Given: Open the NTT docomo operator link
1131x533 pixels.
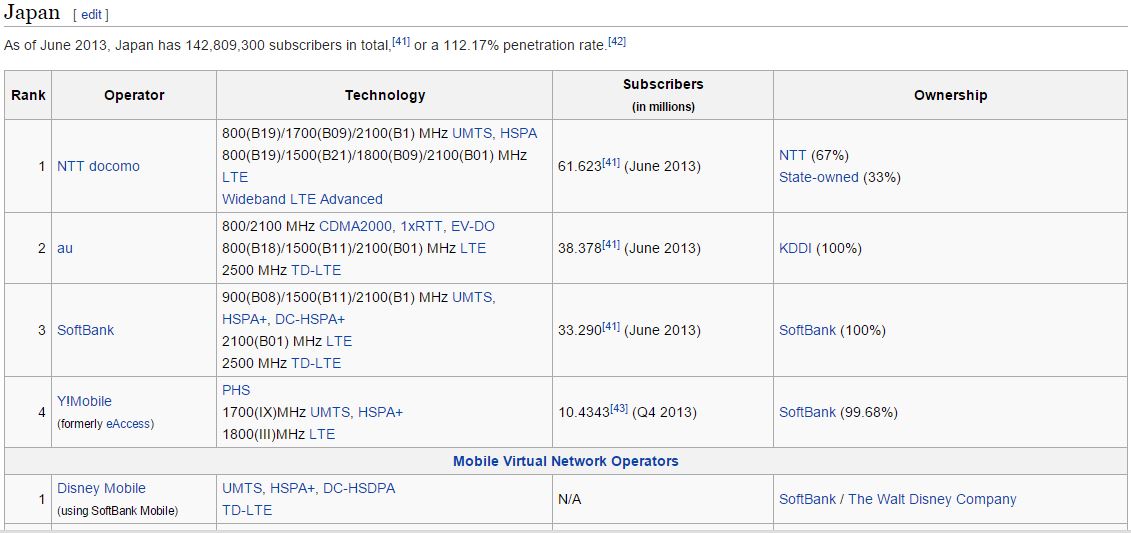Looking at the screenshot, I should (x=98, y=166).
